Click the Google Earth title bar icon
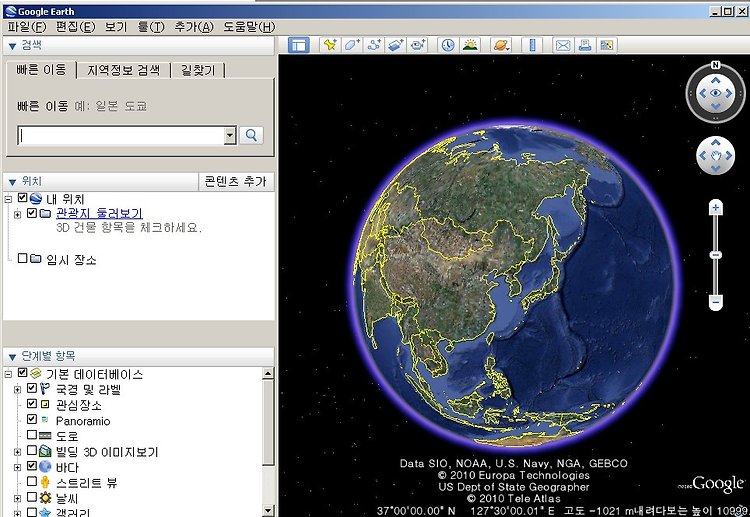Viewport: 750px width, 517px height. pyautogui.click(x=10, y=11)
